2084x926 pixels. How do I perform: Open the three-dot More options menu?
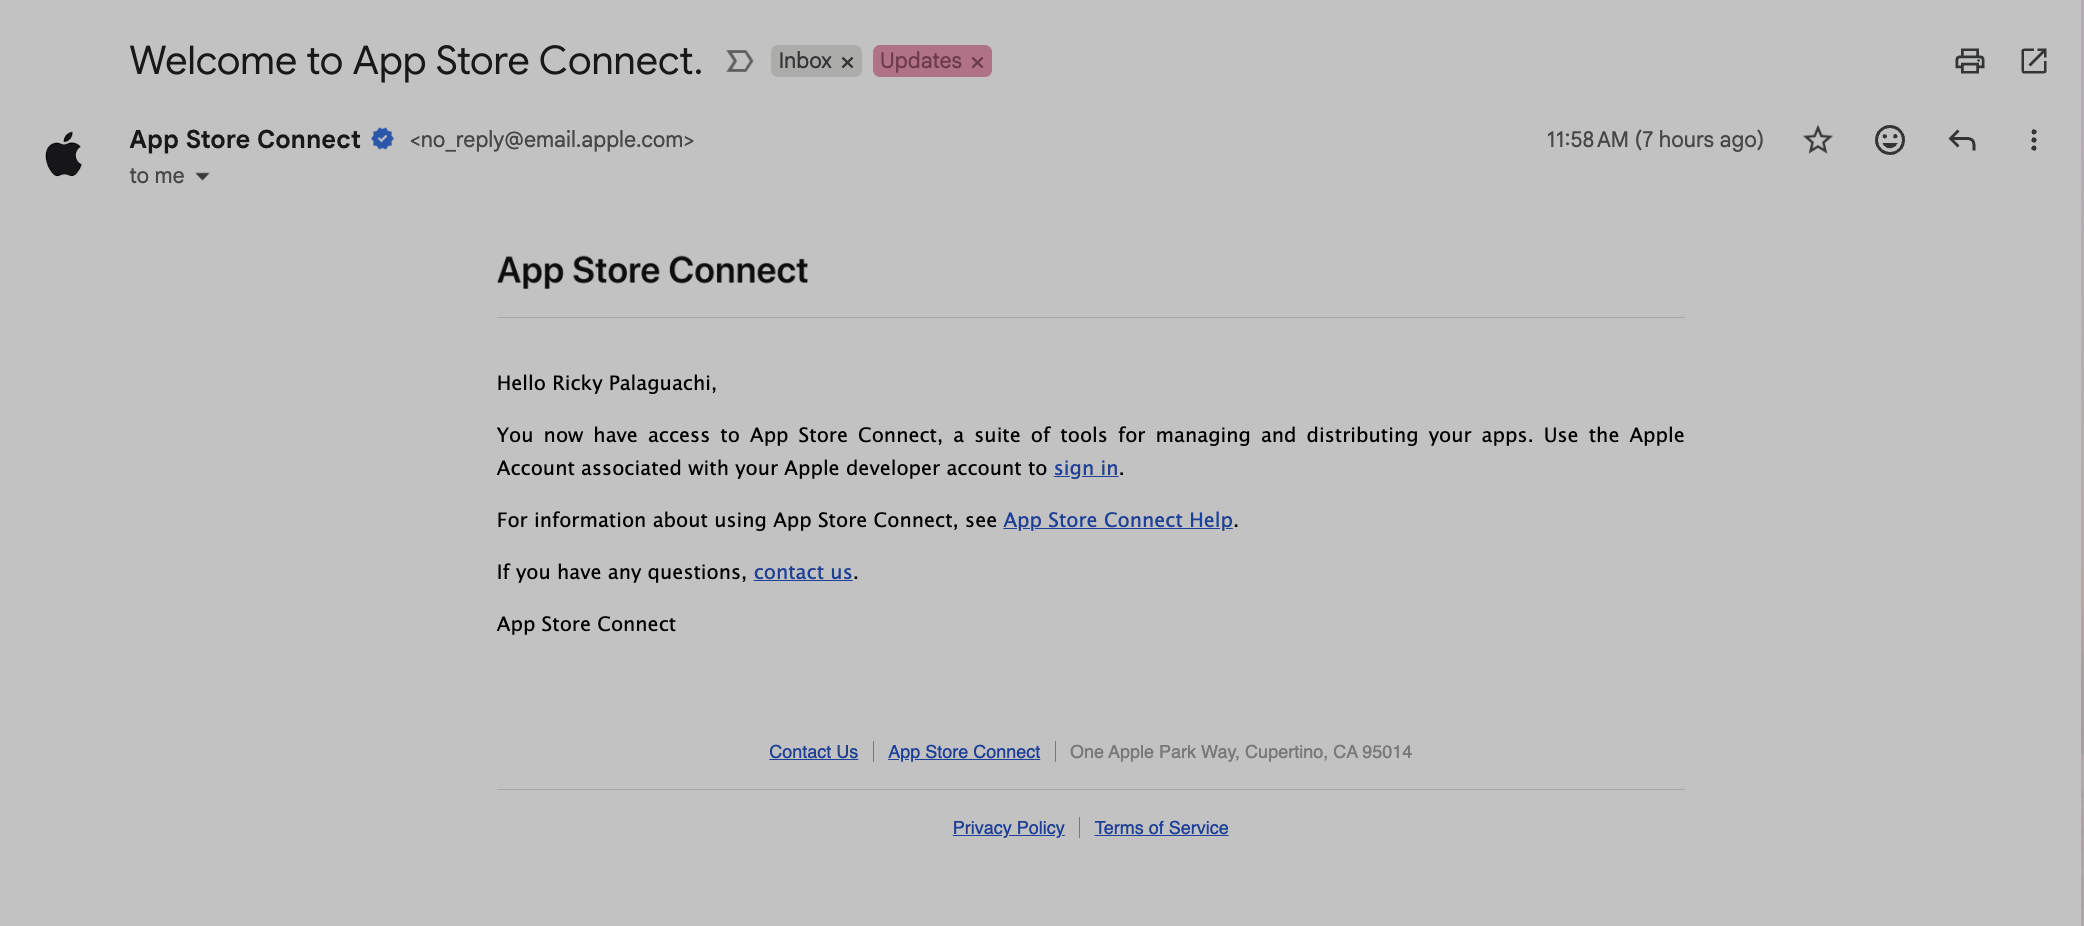pyautogui.click(x=2033, y=140)
